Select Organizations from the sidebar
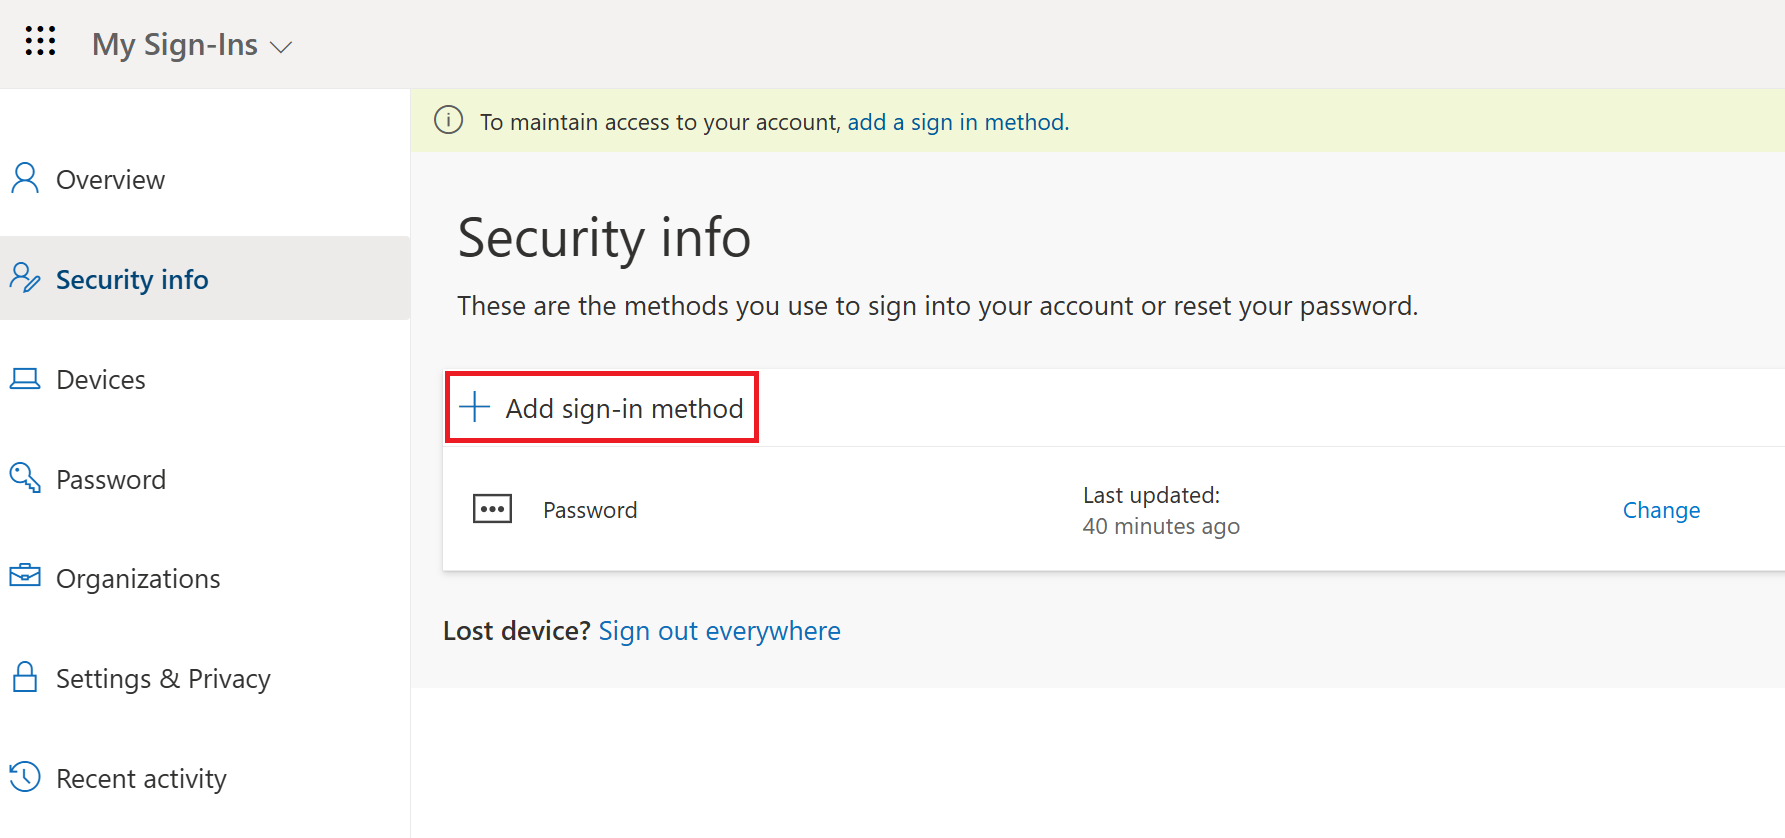Image resolution: width=1785 pixels, height=838 pixels. coord(138,579)
